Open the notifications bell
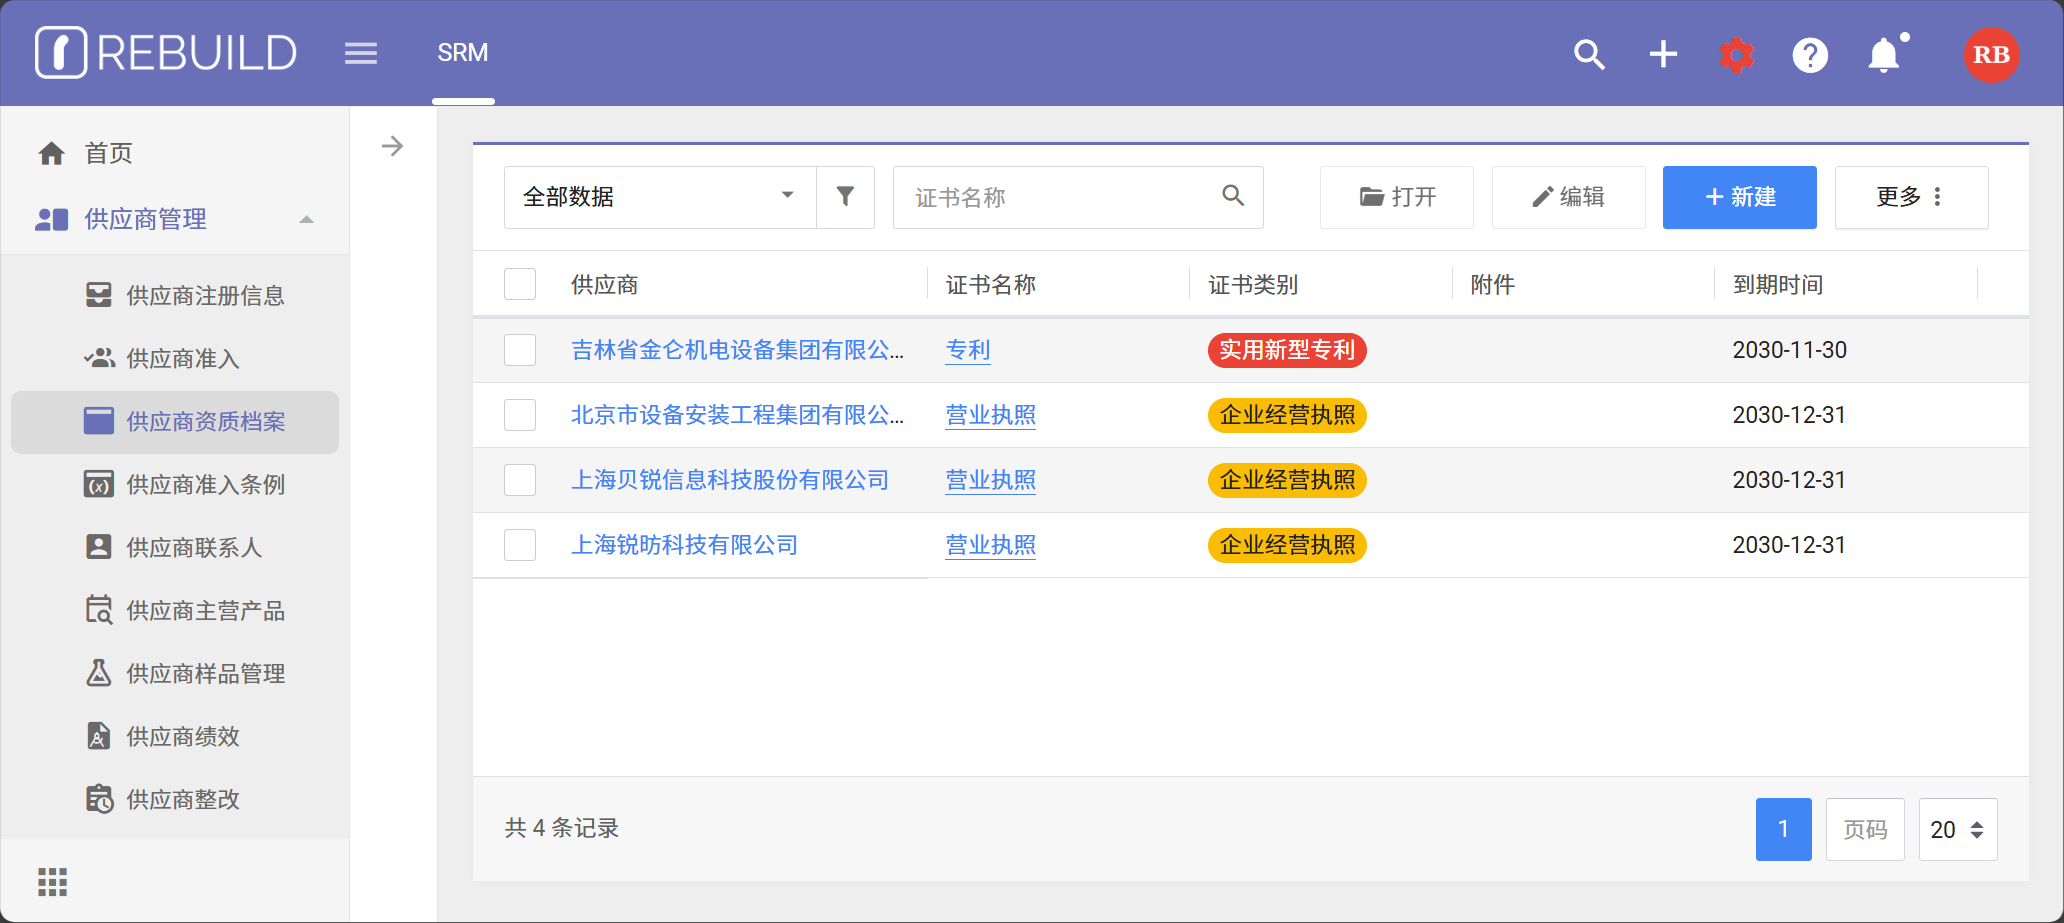The height and width of the screenshot is (923, 2064). coord(1884,54)
